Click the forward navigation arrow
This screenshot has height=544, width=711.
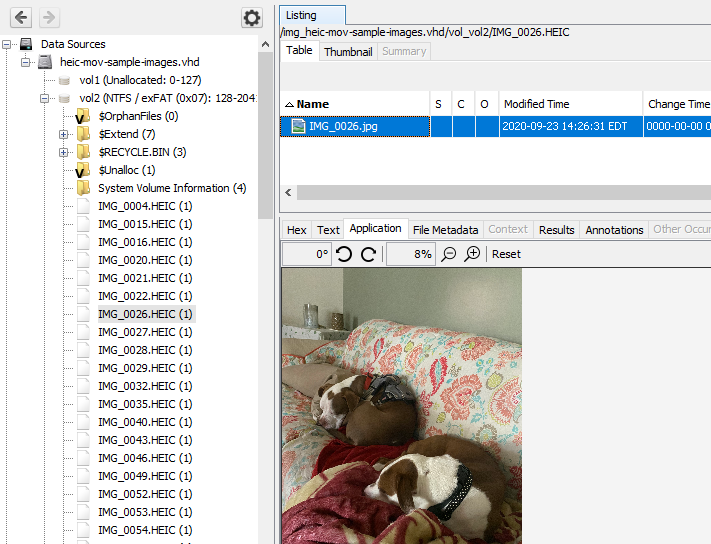[48, 17]
